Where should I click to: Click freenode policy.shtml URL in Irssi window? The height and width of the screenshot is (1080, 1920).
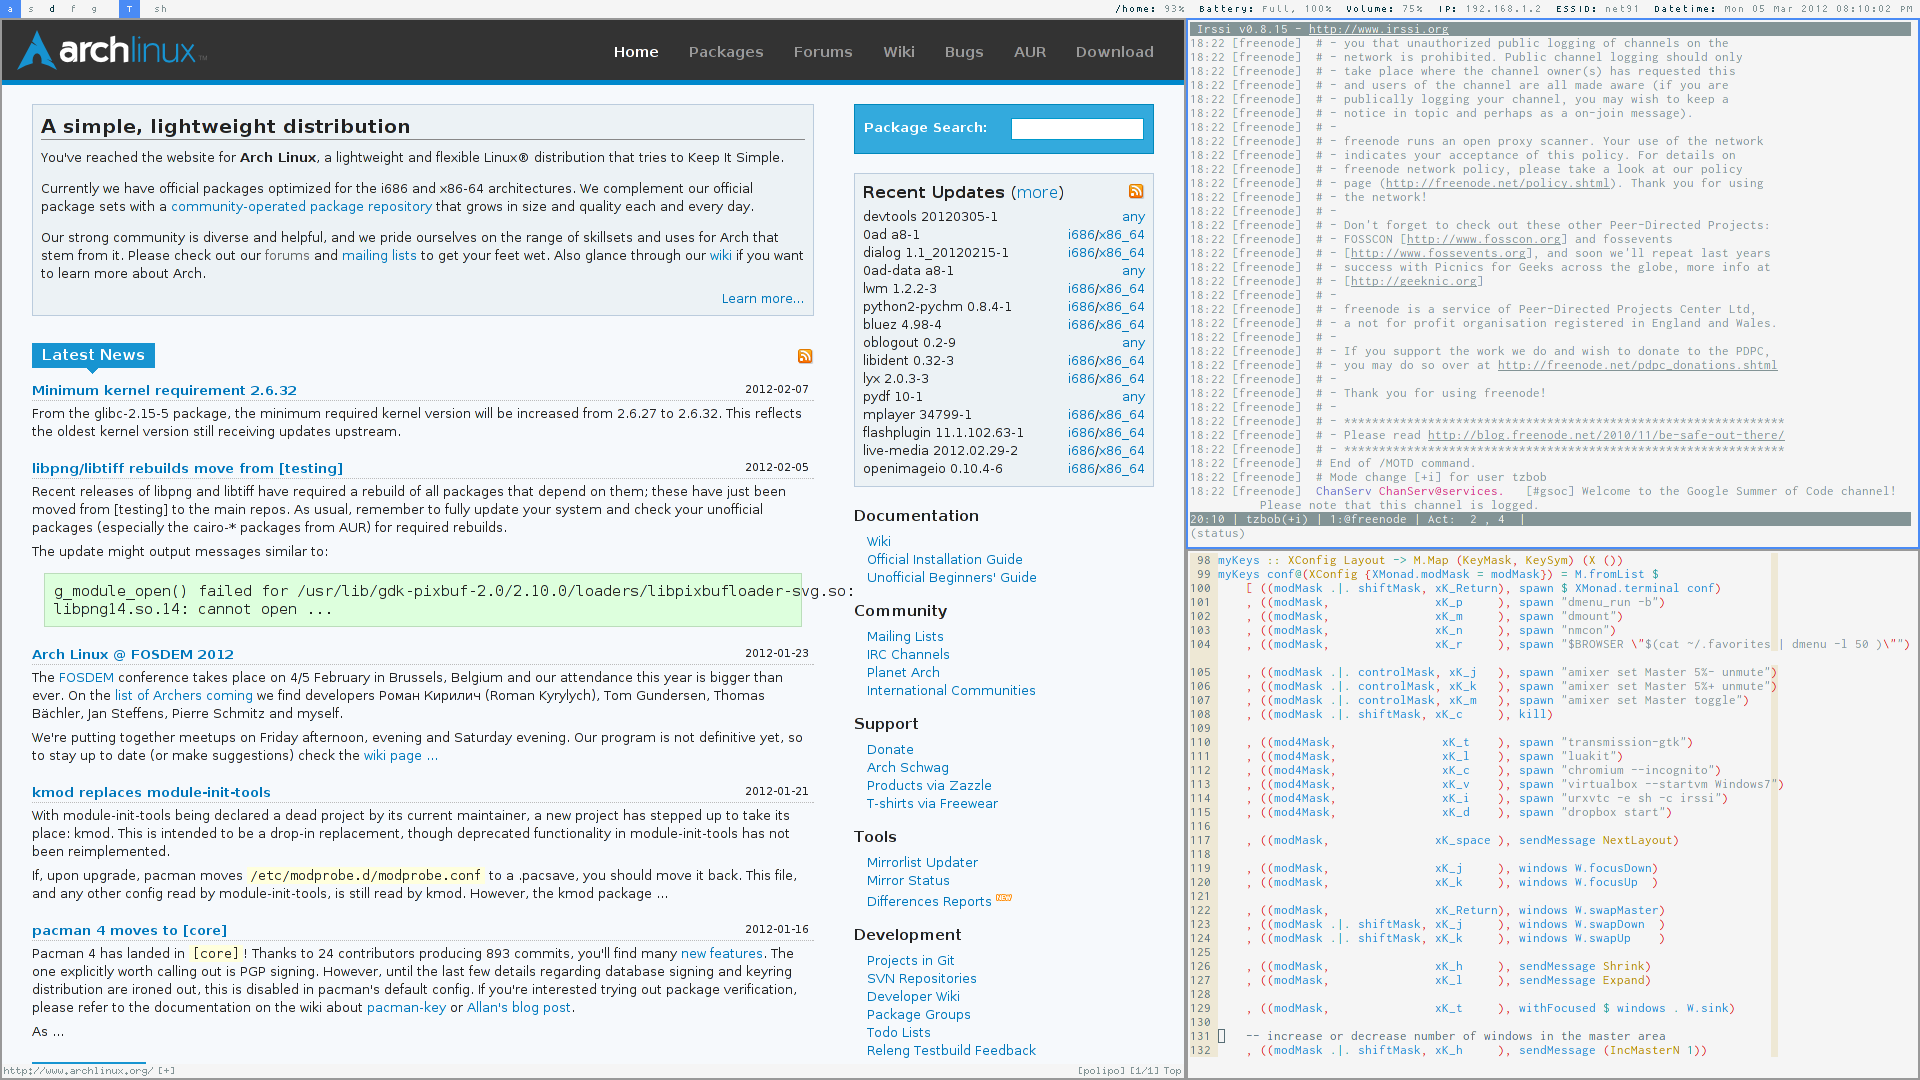coord(1497,183)
